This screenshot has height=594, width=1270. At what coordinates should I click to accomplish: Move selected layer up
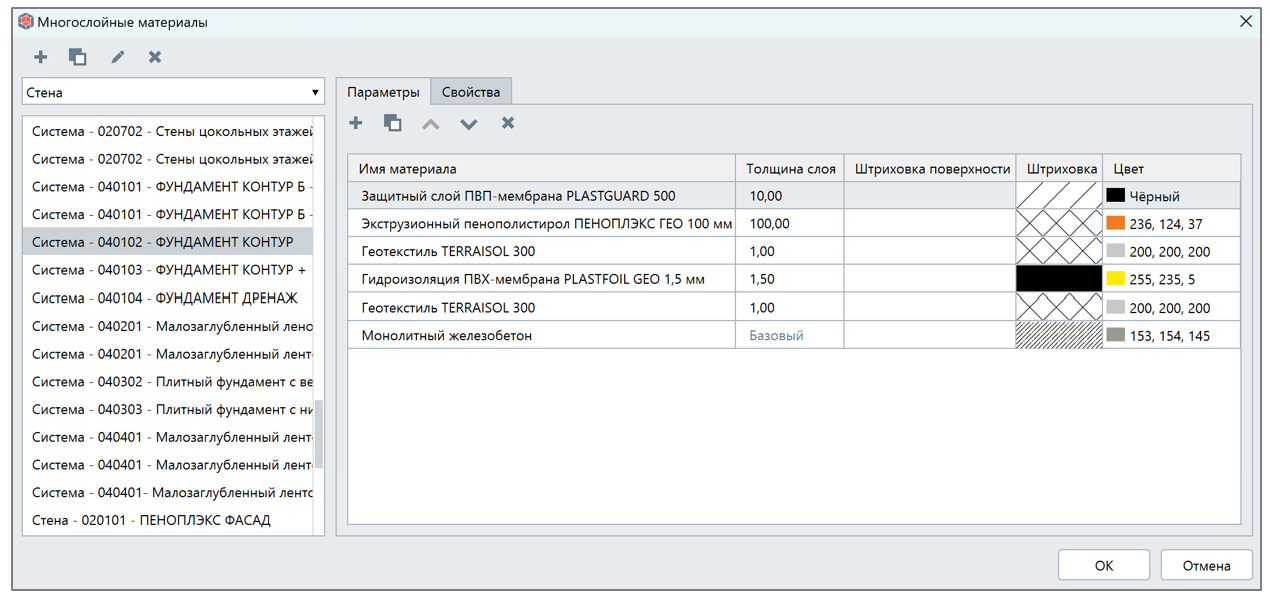point(430,124)
